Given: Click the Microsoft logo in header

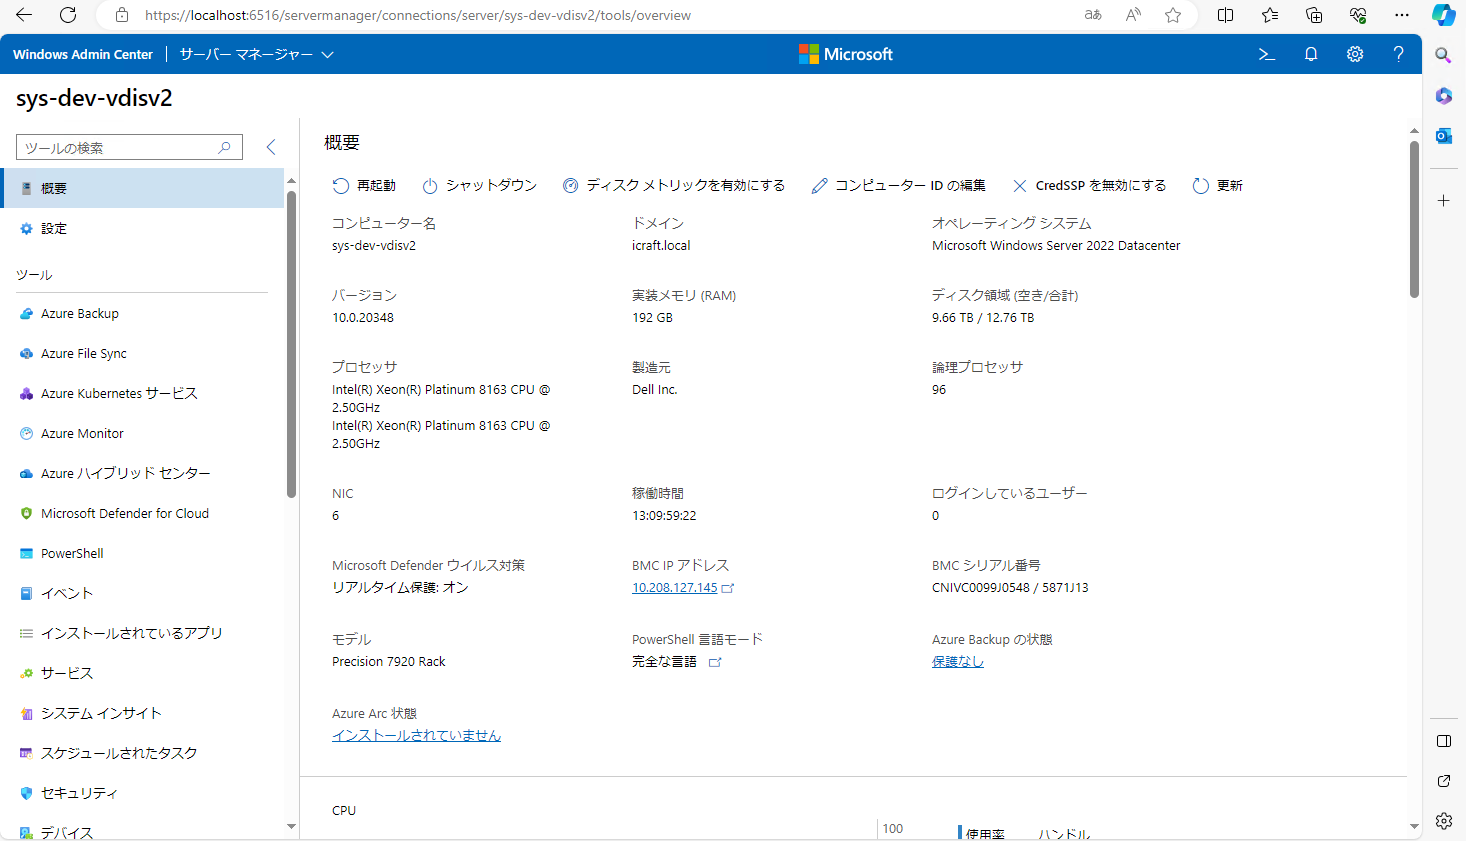Looking at the screenshot, I should pyautogui.click(x=846, y=54).
